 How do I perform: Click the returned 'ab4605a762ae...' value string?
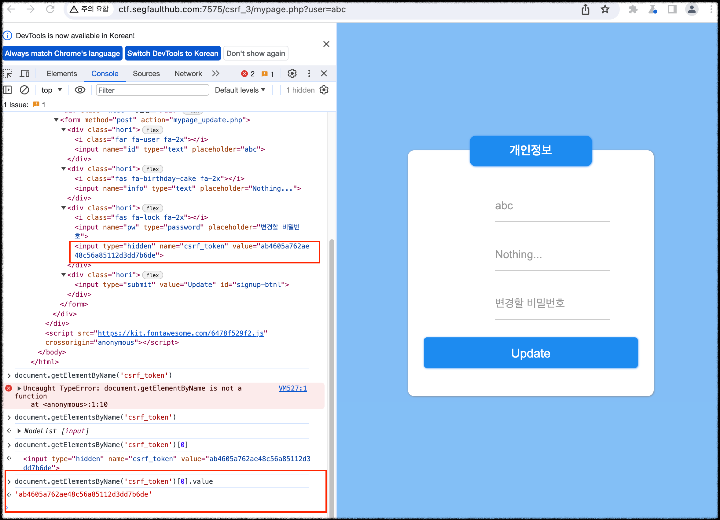84,495
